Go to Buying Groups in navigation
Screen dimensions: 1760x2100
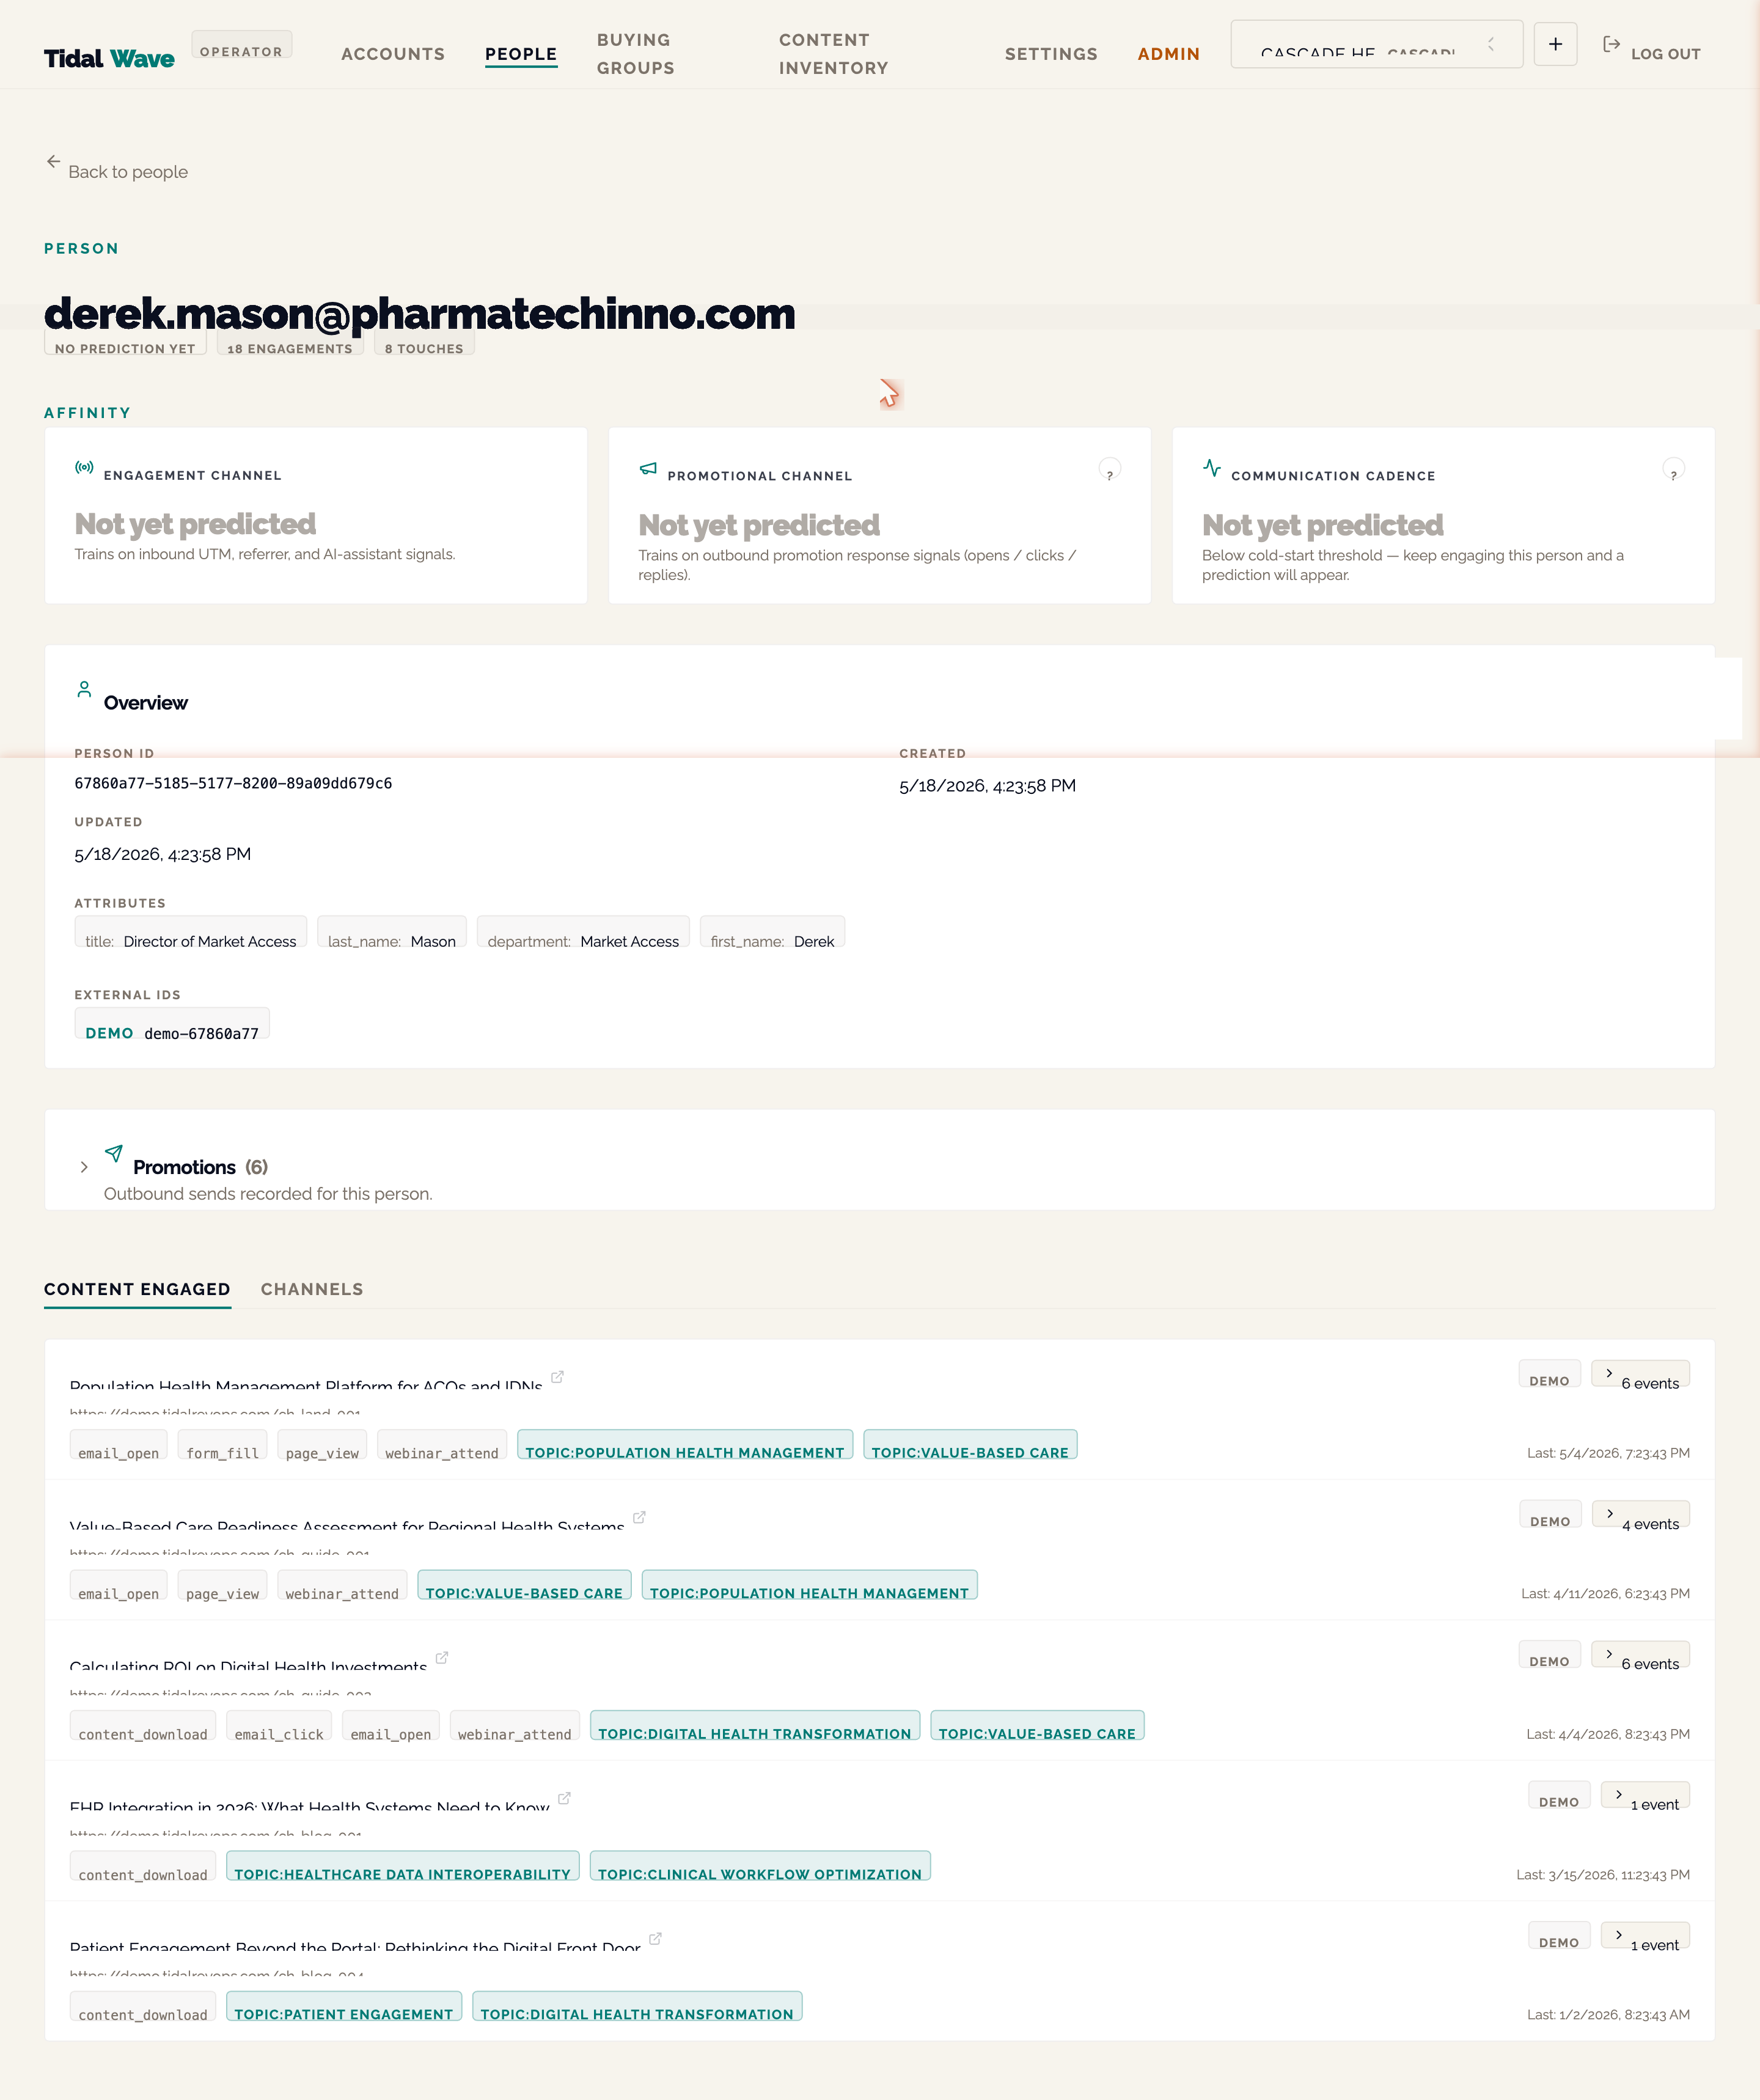[636, 54]
